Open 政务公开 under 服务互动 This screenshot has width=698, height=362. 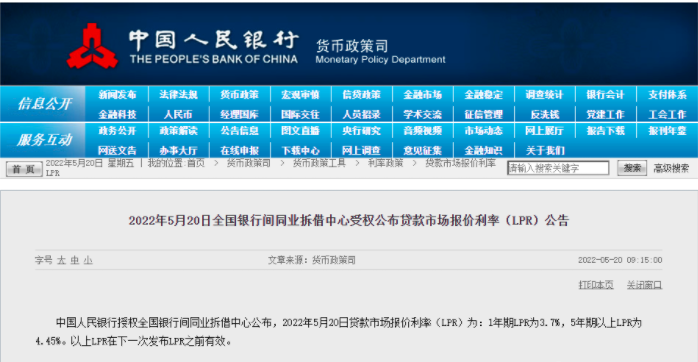[117, 131]
